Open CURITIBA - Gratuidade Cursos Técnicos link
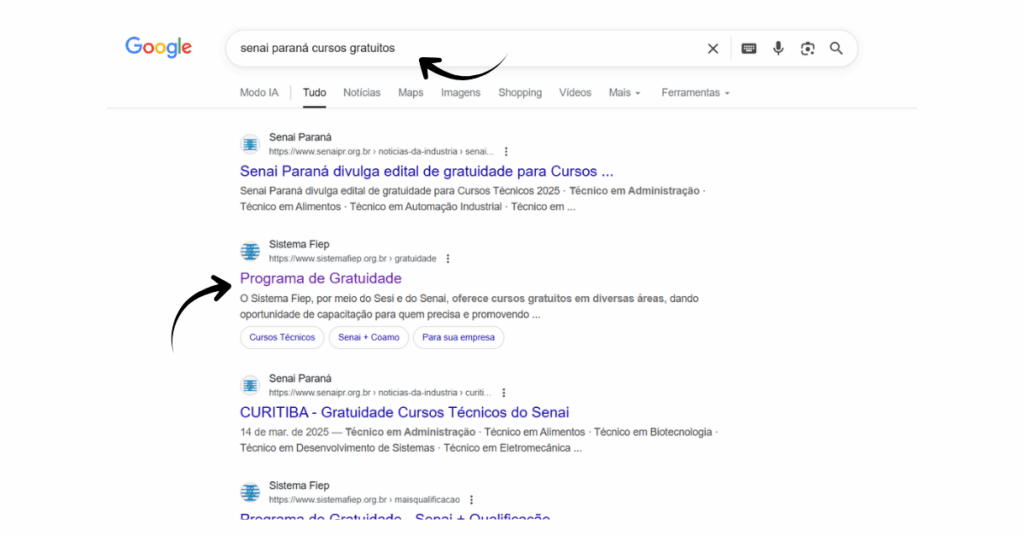This screenshot has height=536, width=1024. (x=404, y=412)
